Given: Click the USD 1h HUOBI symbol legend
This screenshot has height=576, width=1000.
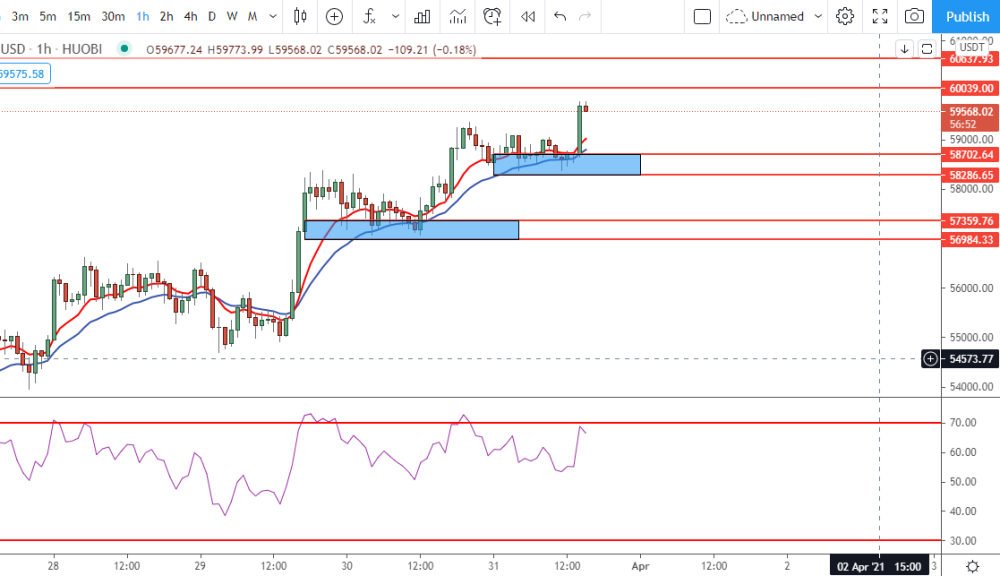Looking at the screenshot, I should (51, 49).
